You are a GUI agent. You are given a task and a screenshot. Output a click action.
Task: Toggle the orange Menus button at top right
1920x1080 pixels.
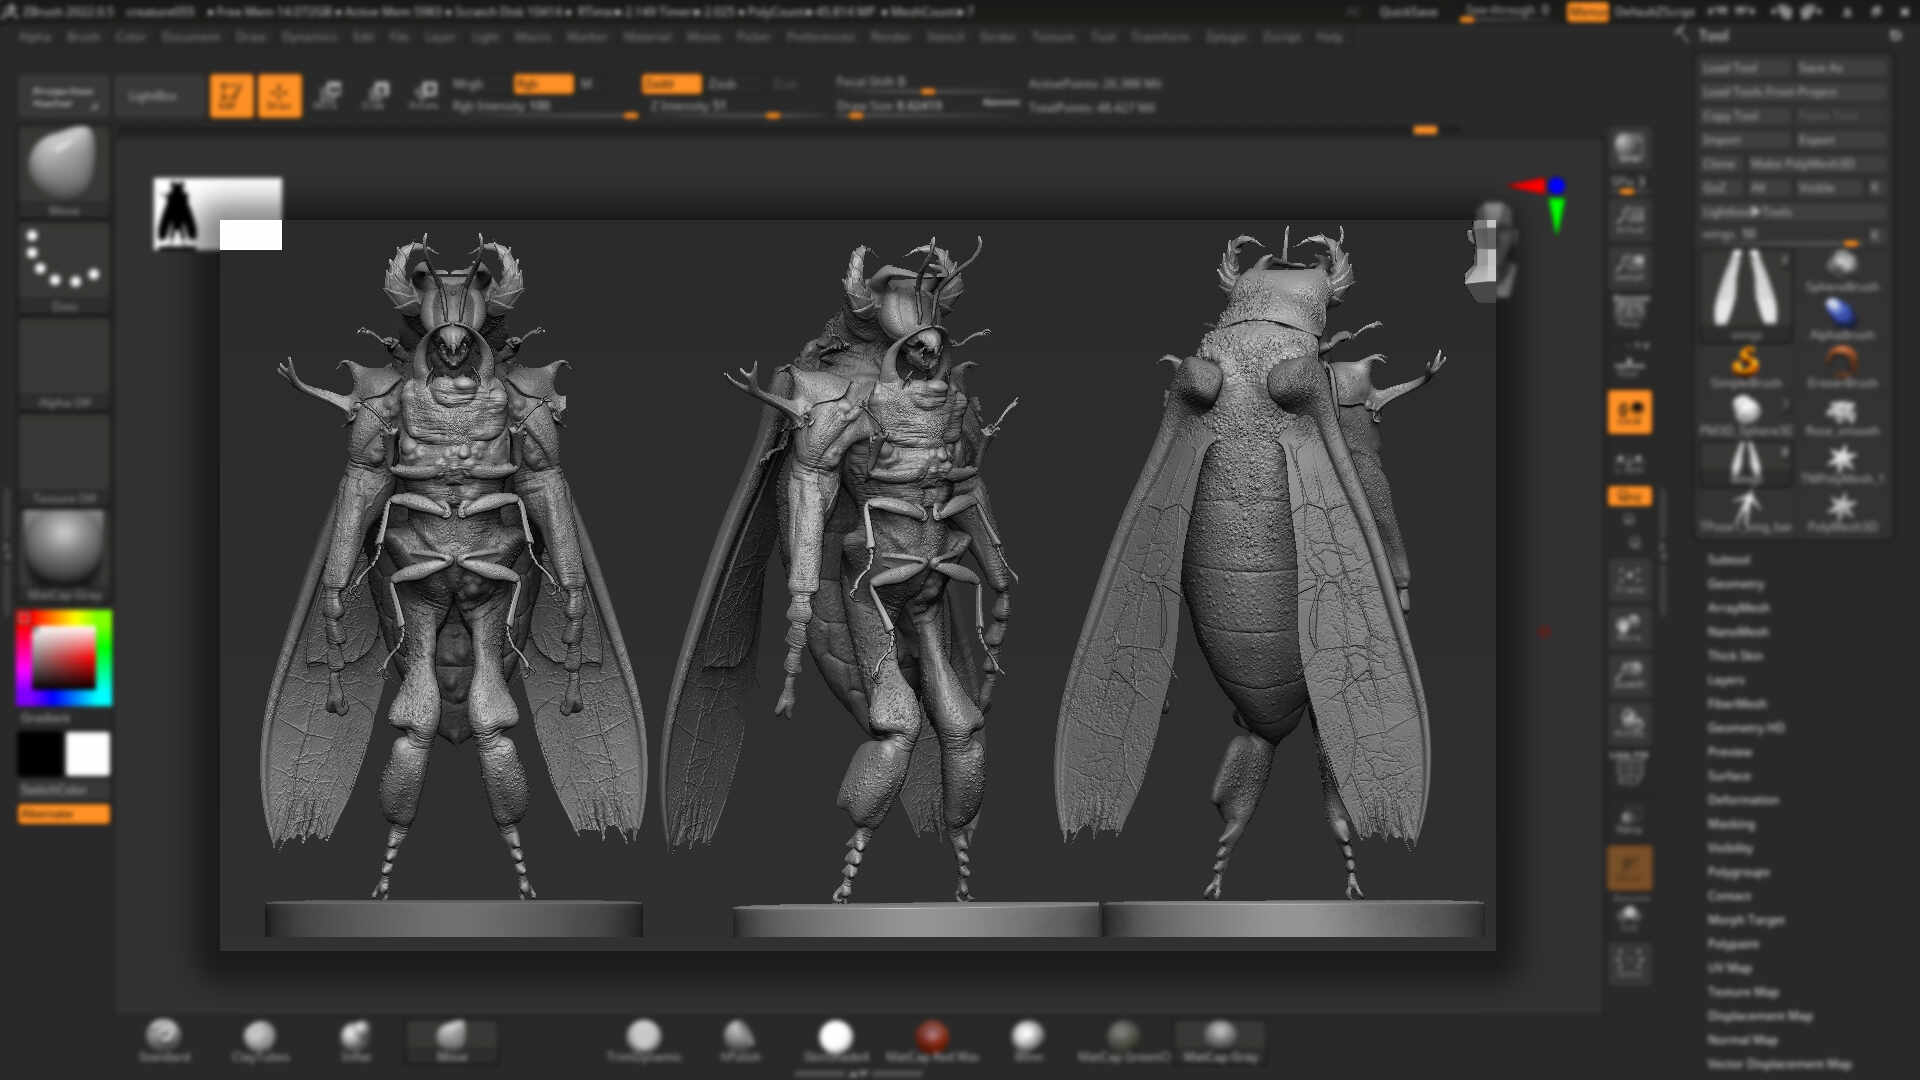point(1587,12)
